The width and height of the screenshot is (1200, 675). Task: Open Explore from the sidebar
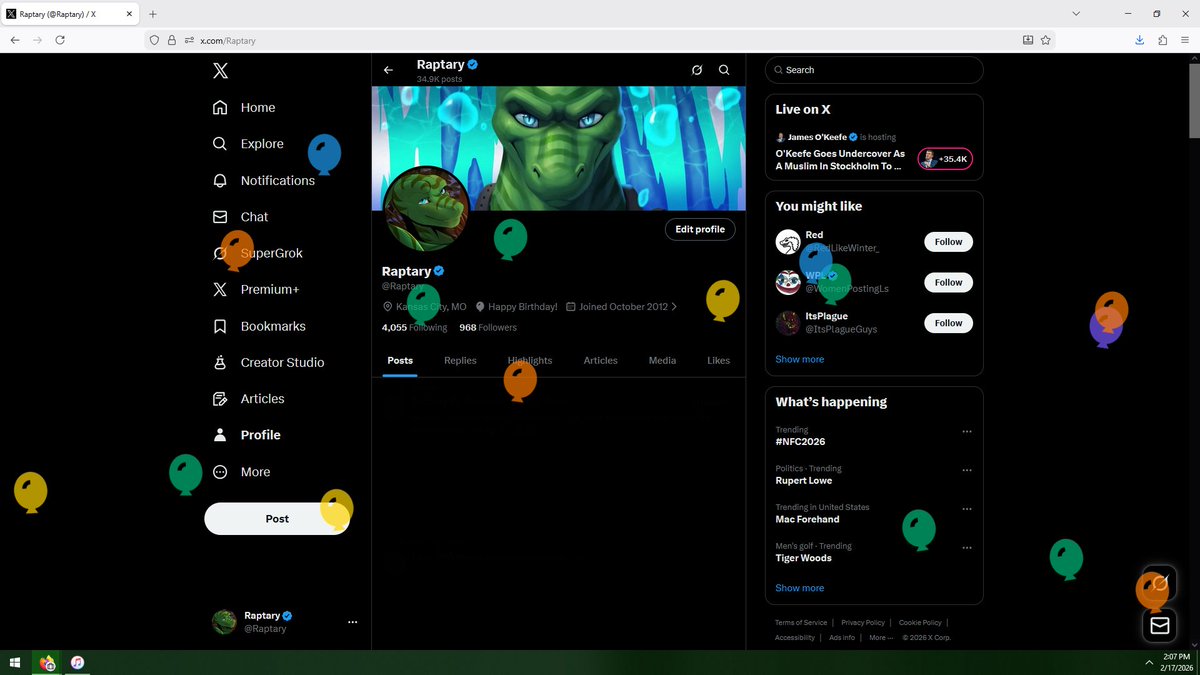249,144
